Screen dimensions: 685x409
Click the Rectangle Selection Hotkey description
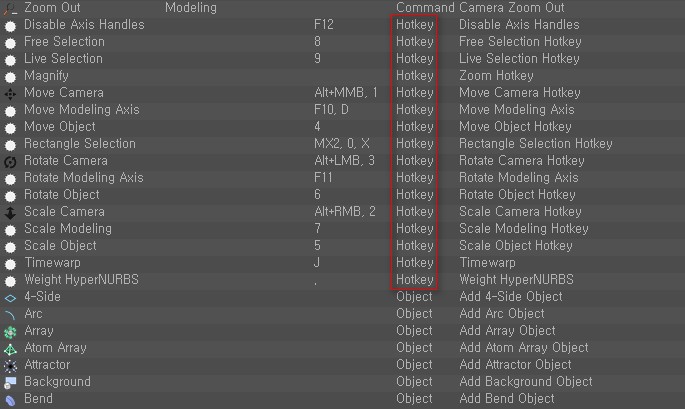pos(535,144)
